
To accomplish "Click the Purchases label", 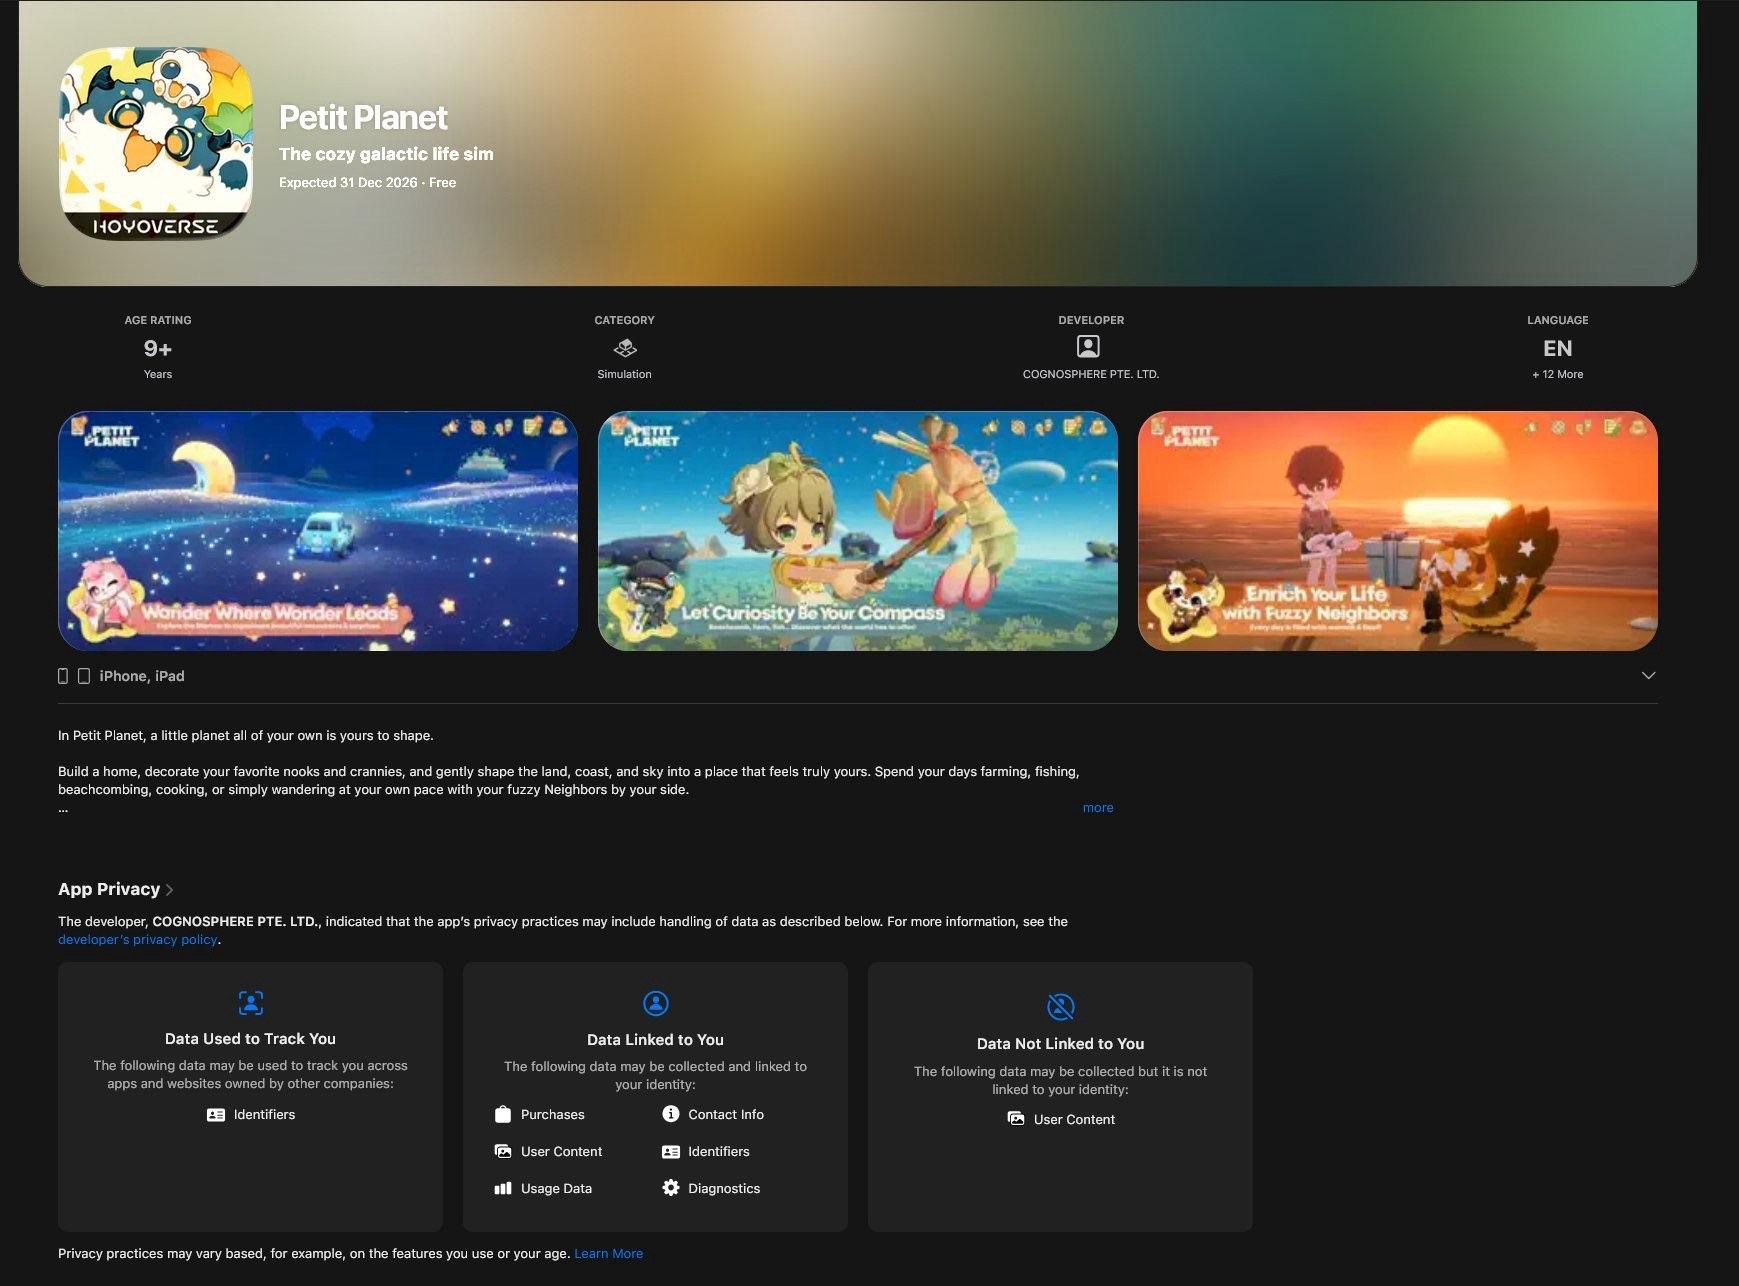I will click(x=553, y=1115).
